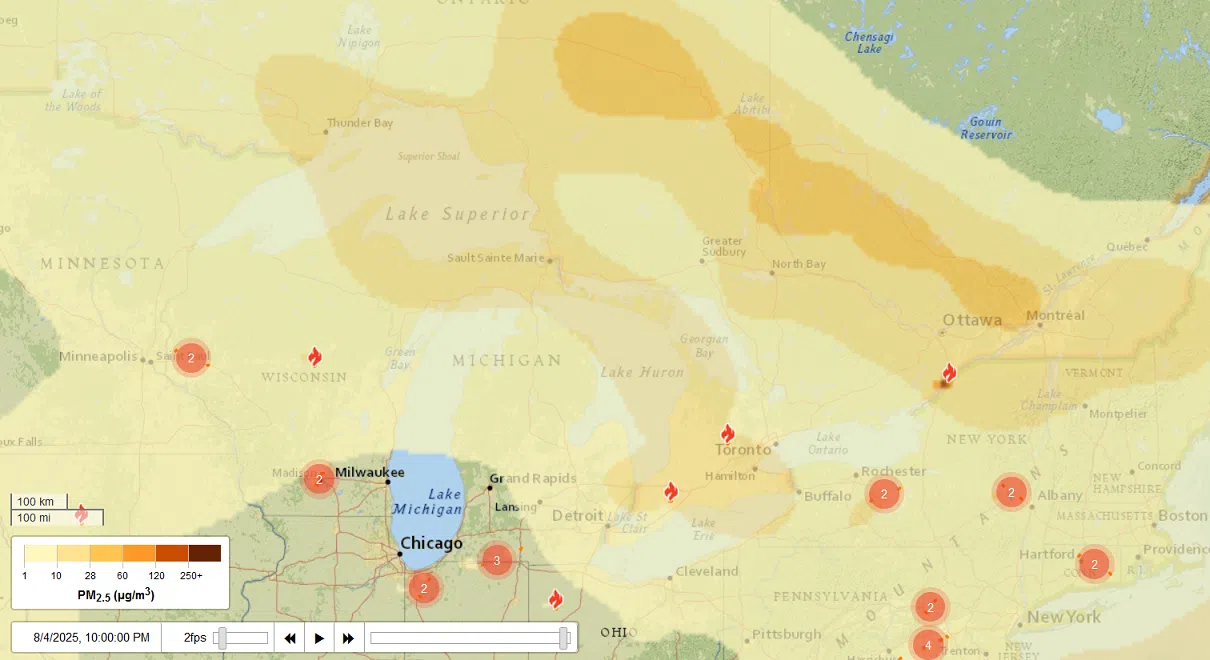Open the cluster marker 2 near Hartford
This screenshot has width=1210, height=660.
(1094, 564)
